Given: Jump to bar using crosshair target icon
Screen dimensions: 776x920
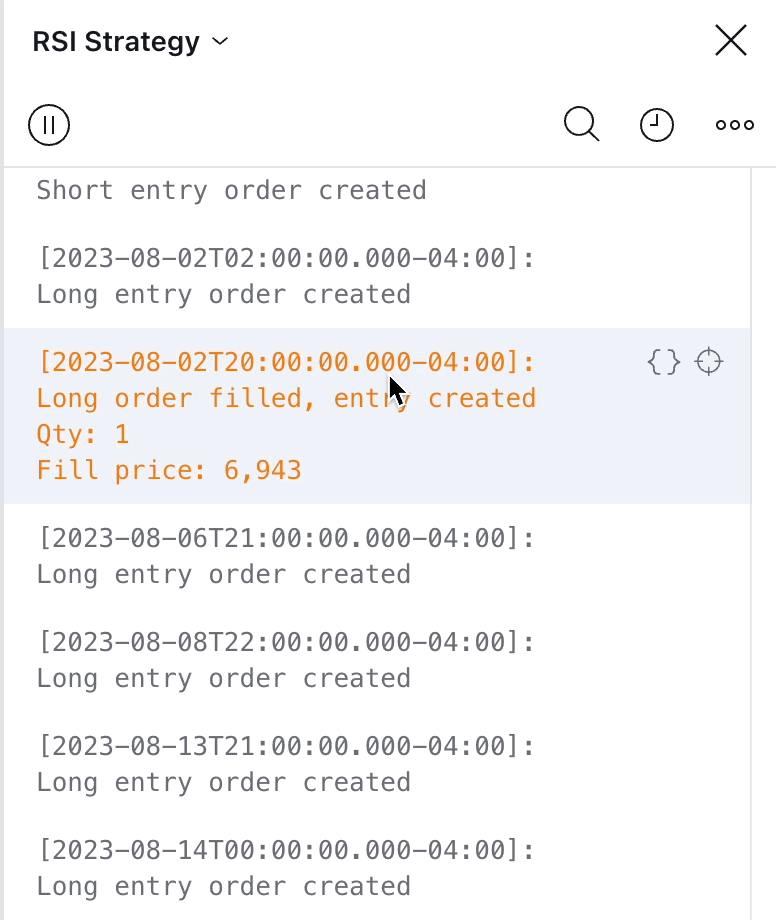Looking at the screenshot, I should tap(709, 362).
